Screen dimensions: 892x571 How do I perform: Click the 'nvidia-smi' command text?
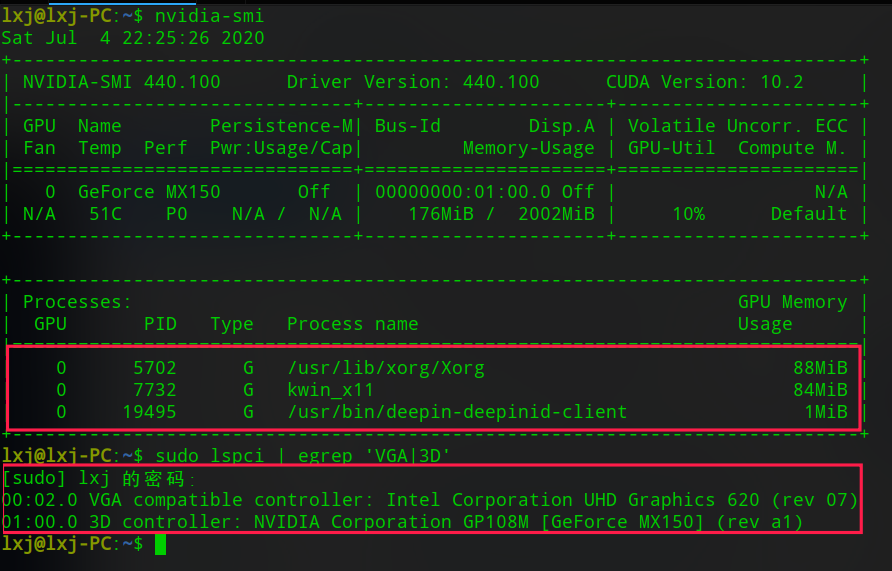[x=209, y=16]
